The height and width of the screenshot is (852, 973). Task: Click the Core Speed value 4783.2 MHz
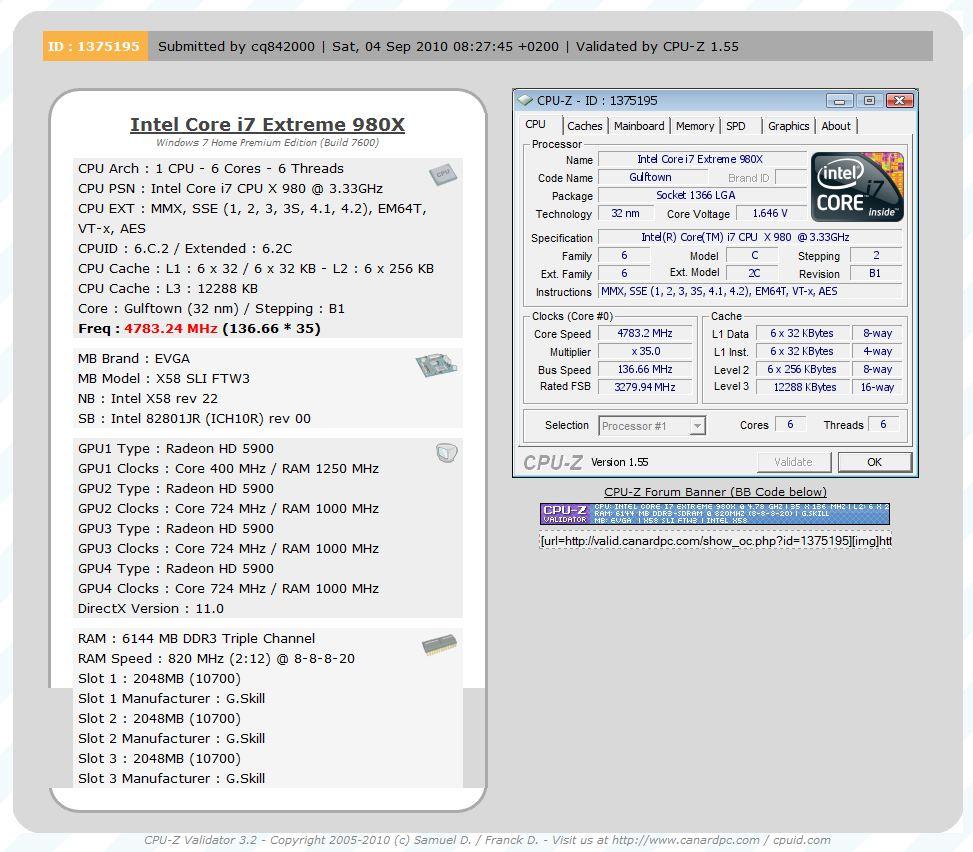(645, 333)
